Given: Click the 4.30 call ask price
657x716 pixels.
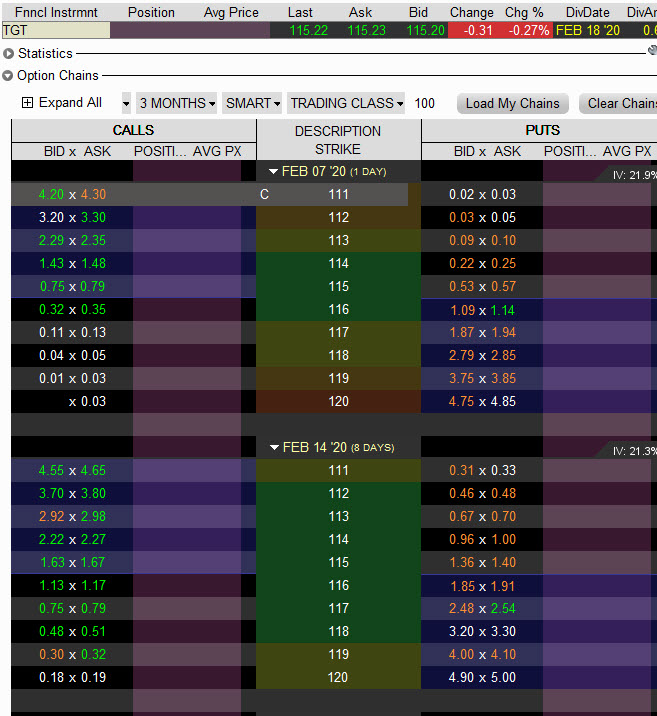Looking at the screenshot, I should pos(92,194).
